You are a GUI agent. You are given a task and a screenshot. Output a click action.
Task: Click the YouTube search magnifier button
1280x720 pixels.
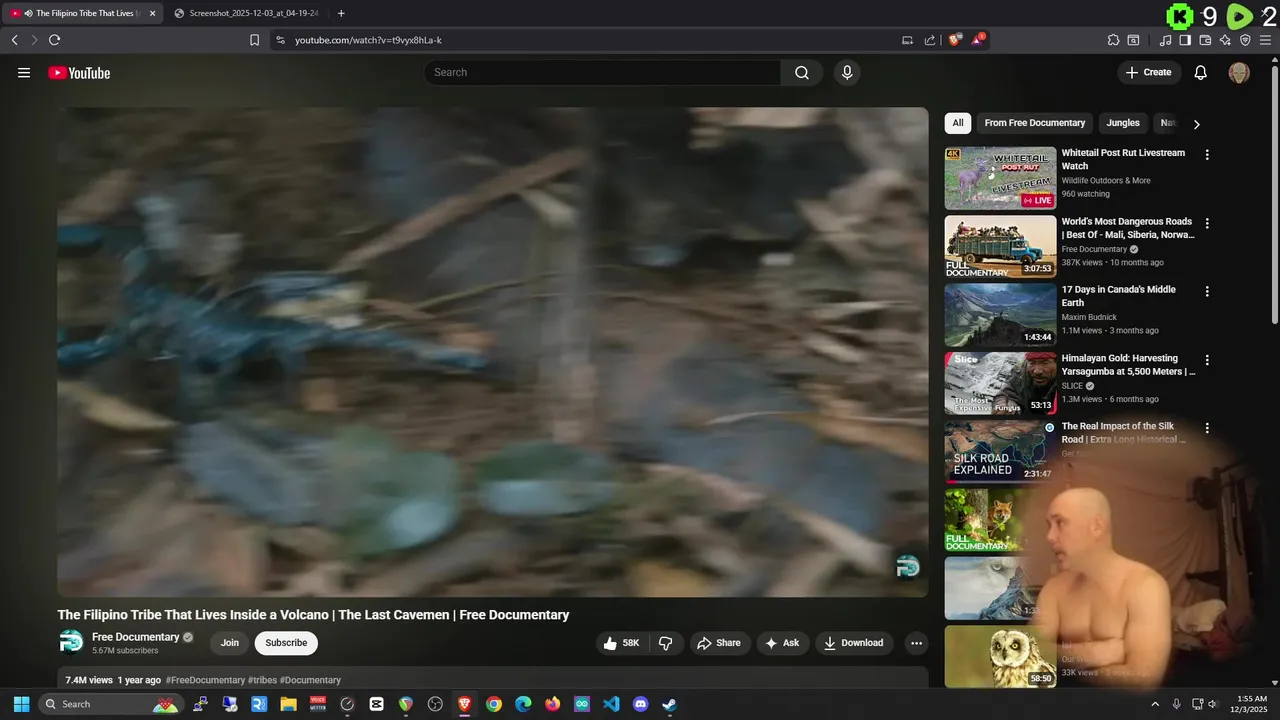pos(802,72)
